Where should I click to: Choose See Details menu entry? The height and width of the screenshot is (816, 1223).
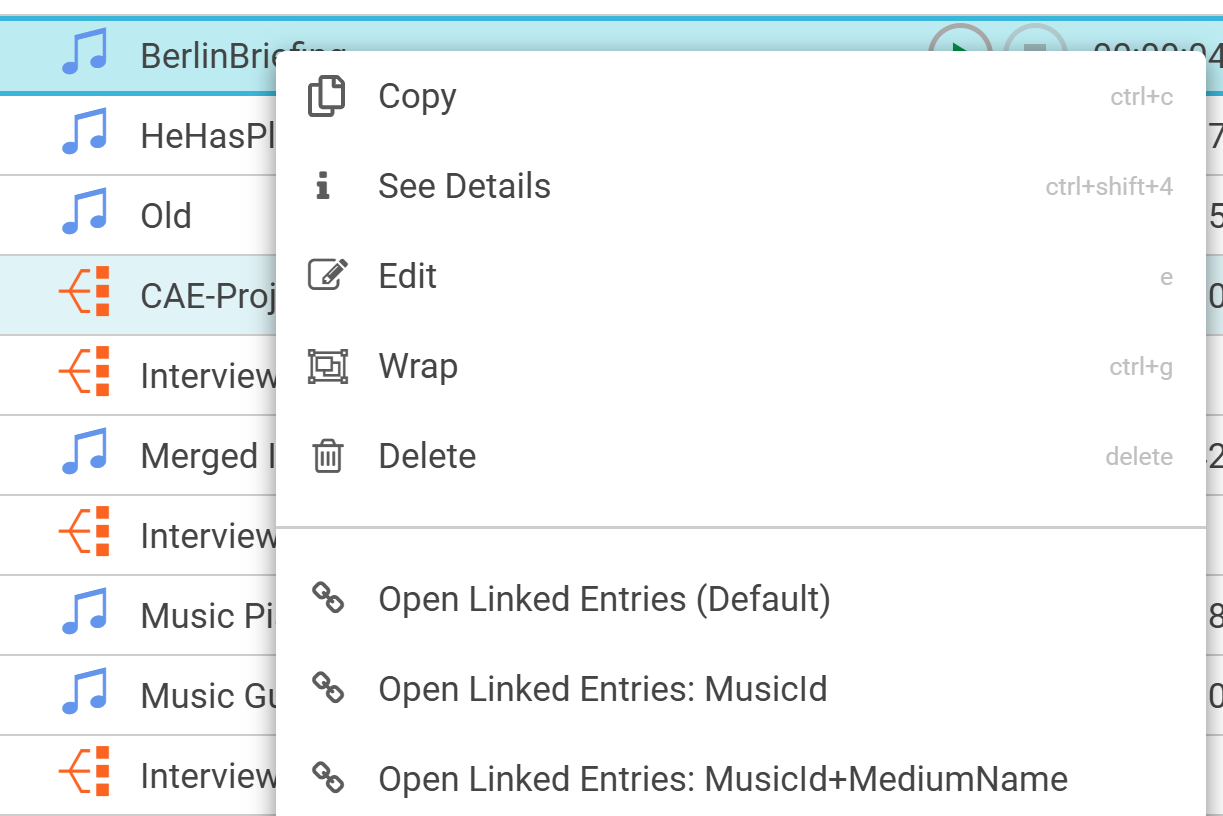(464, 186)
